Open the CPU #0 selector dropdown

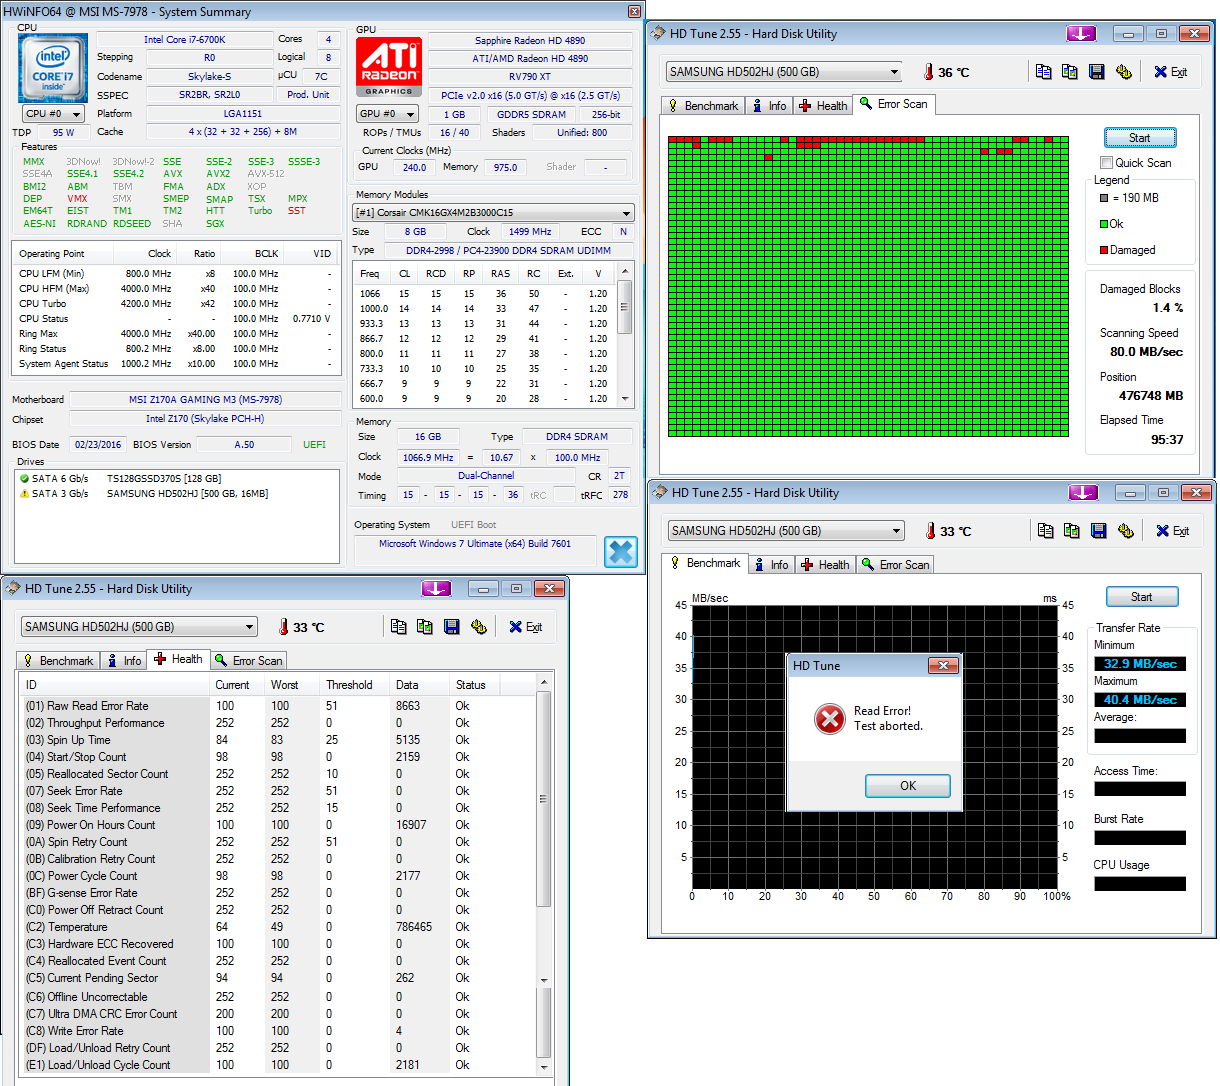(x=54, y=114)
